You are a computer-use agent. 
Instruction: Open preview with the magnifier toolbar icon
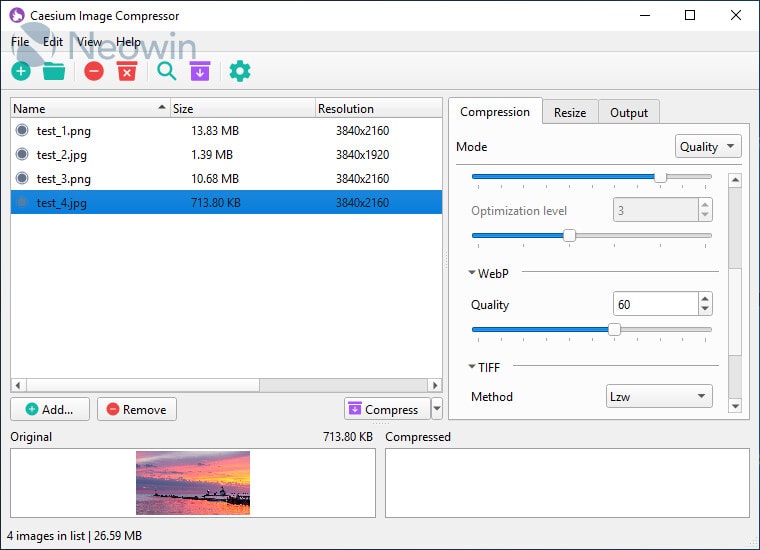coord(166,71)
